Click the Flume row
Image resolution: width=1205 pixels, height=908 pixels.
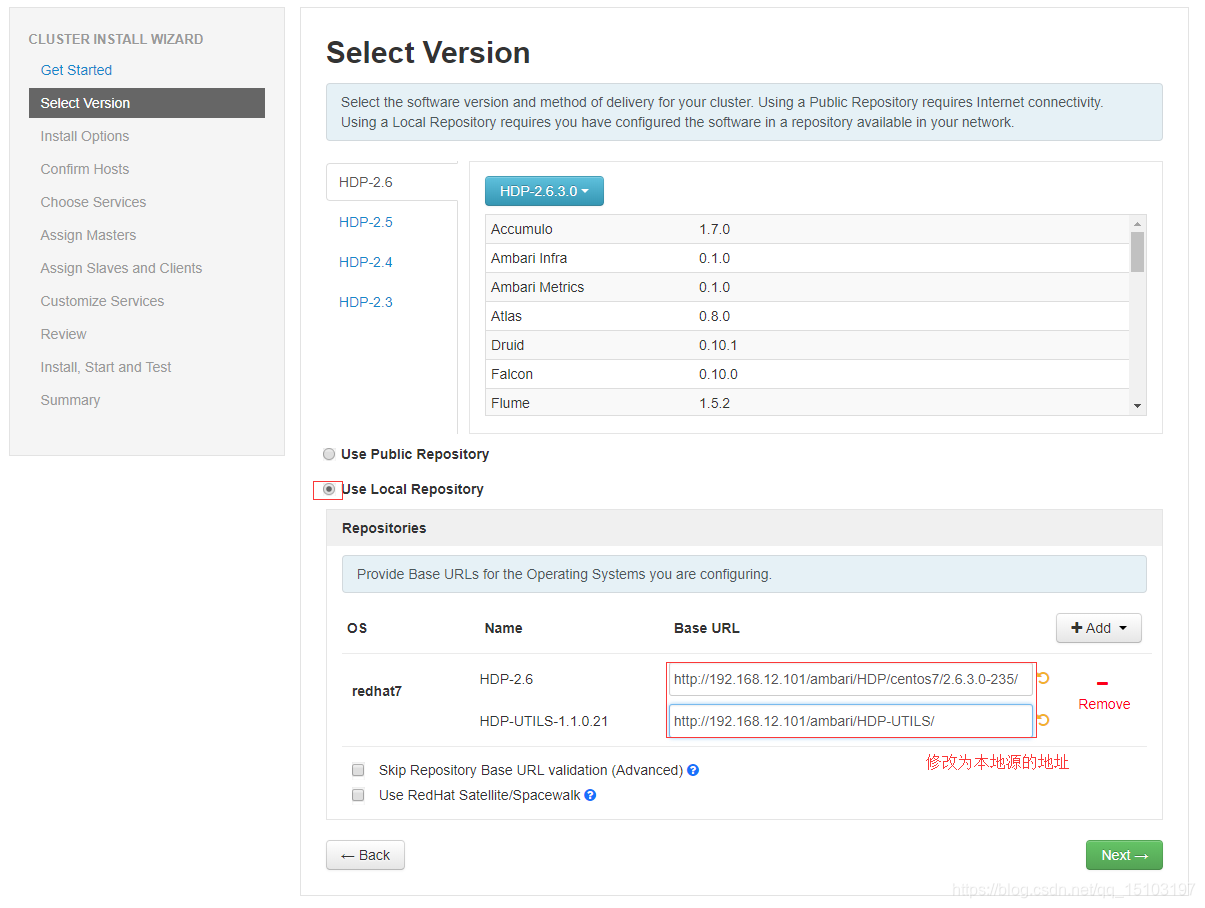(x=807, y=402)
